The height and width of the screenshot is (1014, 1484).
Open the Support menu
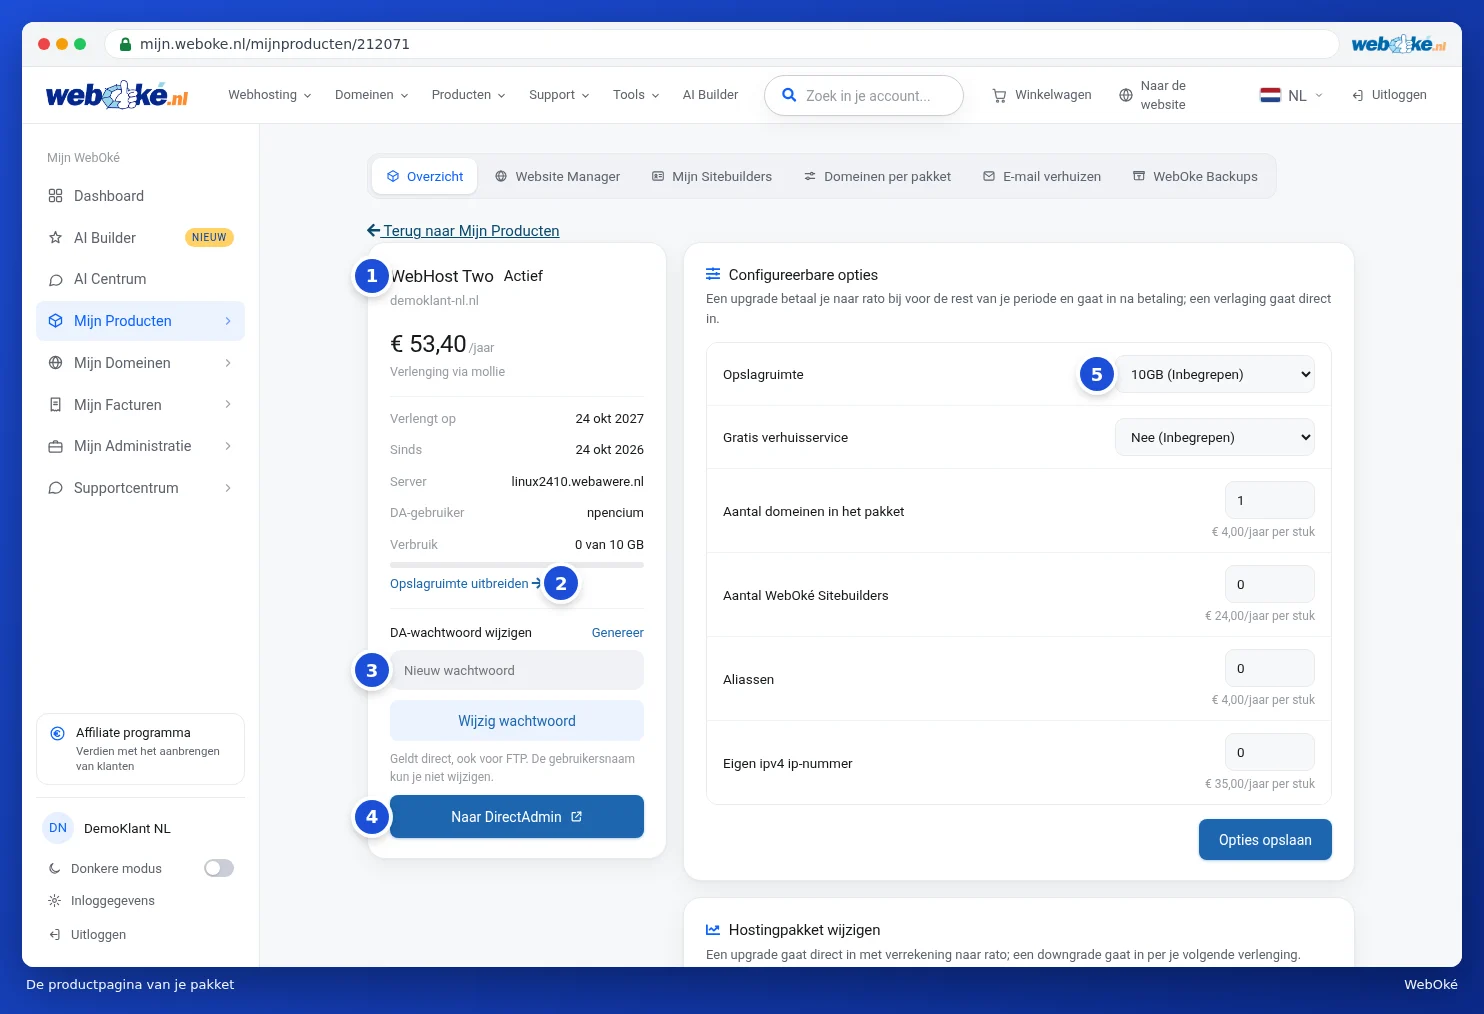[x=560, y=95]
